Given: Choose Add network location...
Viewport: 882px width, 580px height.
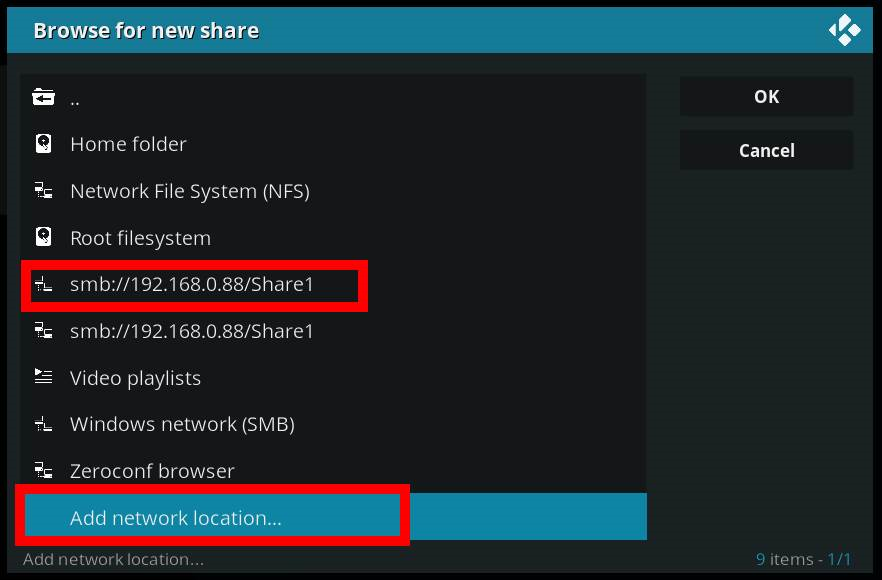Looking at the screenshot, I should (x=176, y=518).
